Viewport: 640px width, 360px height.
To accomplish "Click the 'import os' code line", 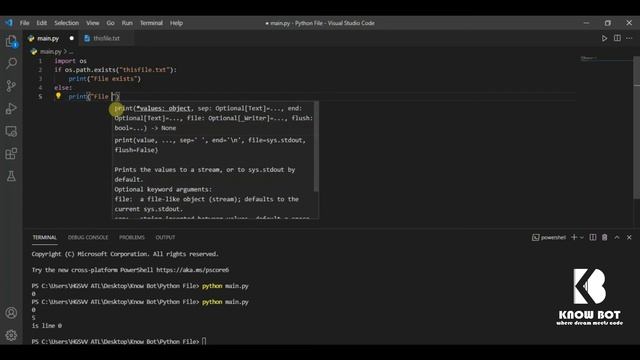I will (70, 61).
